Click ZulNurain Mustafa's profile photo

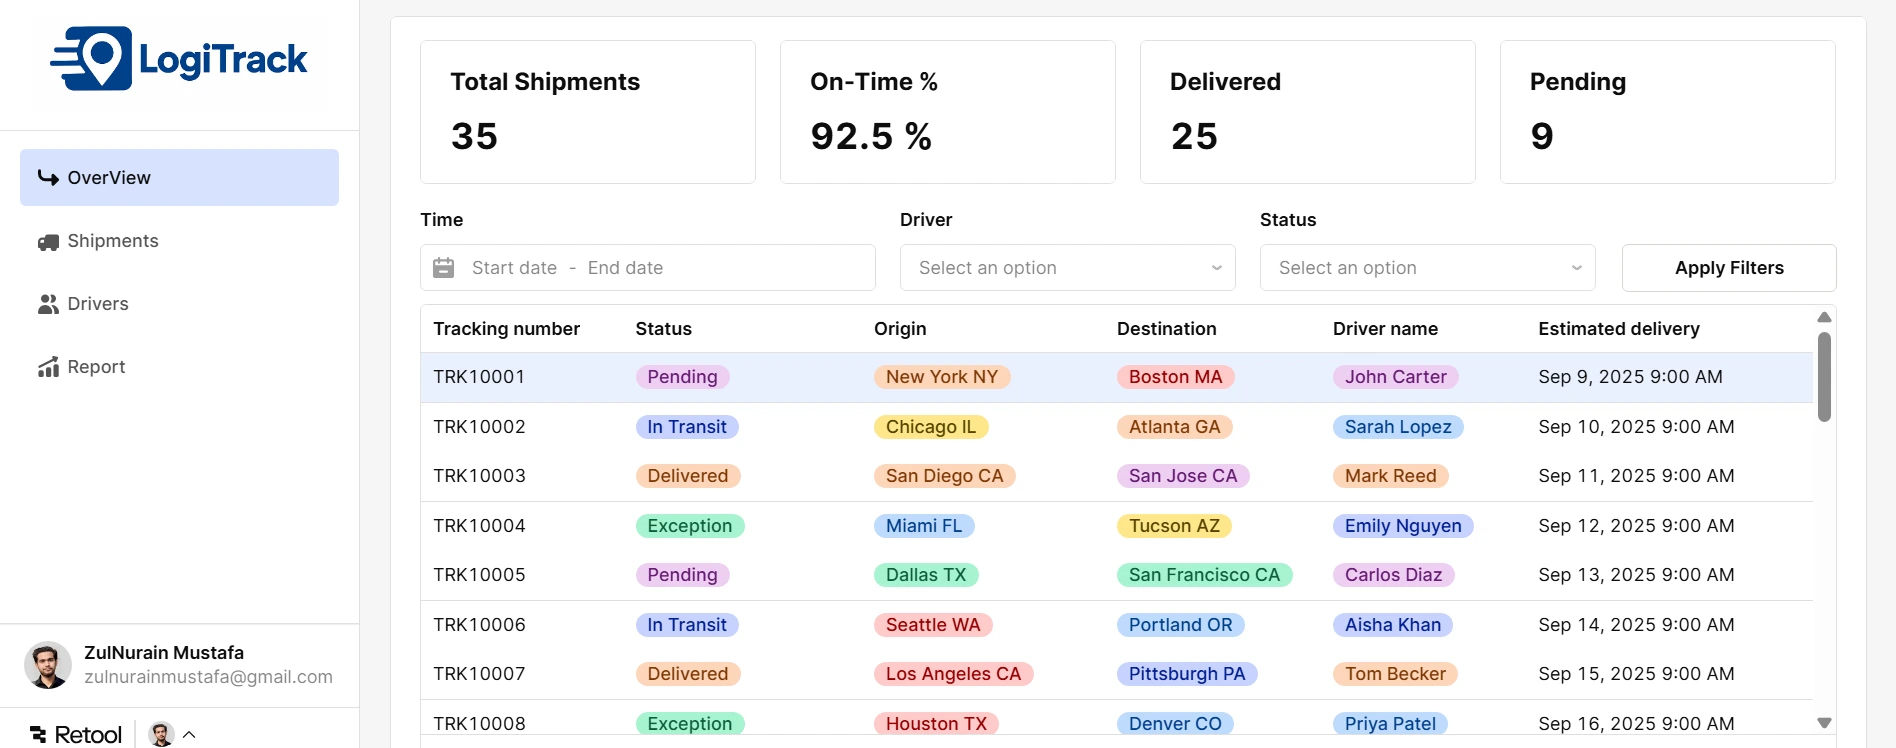click(48, 665)
